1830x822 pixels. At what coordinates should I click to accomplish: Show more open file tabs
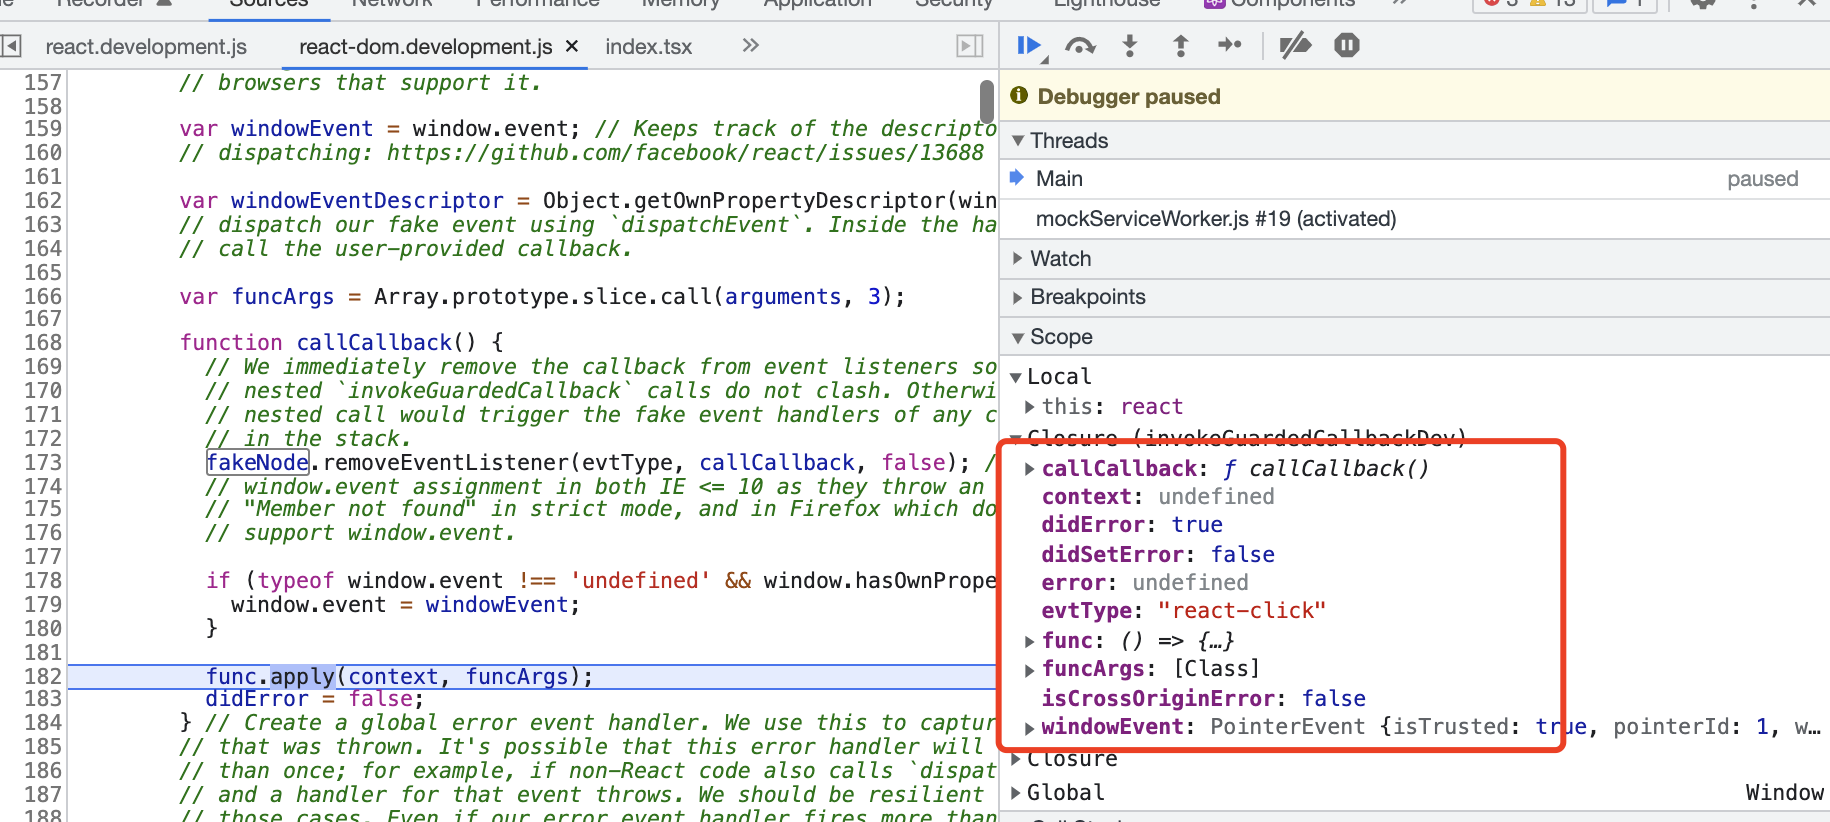[x=750, y=46]
